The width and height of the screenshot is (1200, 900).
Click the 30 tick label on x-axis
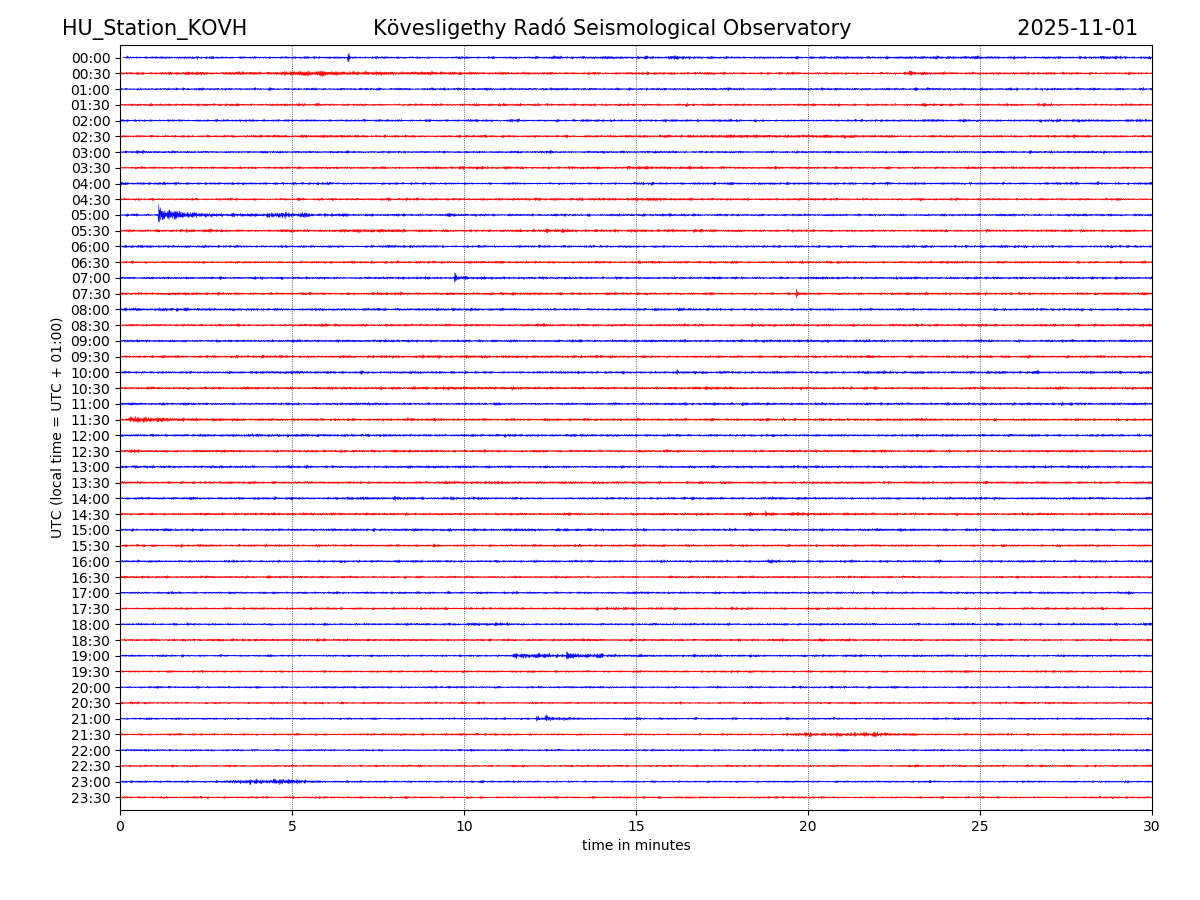(x=1151, y=826)
